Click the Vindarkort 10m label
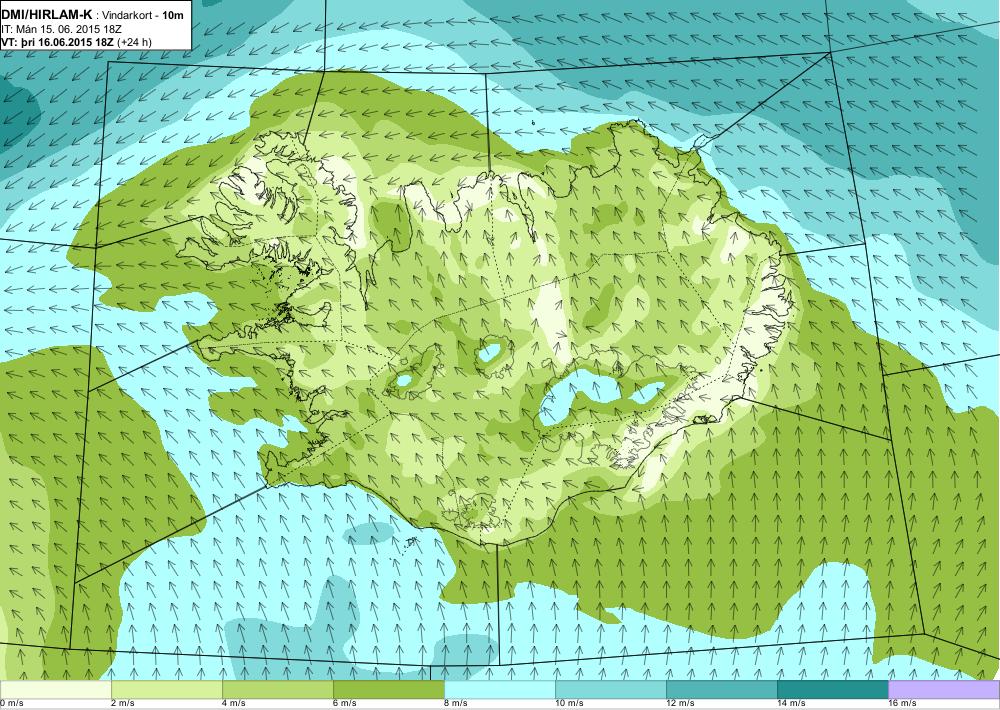This screenshot has width=1000, height=710. click(x=140, y=15)
